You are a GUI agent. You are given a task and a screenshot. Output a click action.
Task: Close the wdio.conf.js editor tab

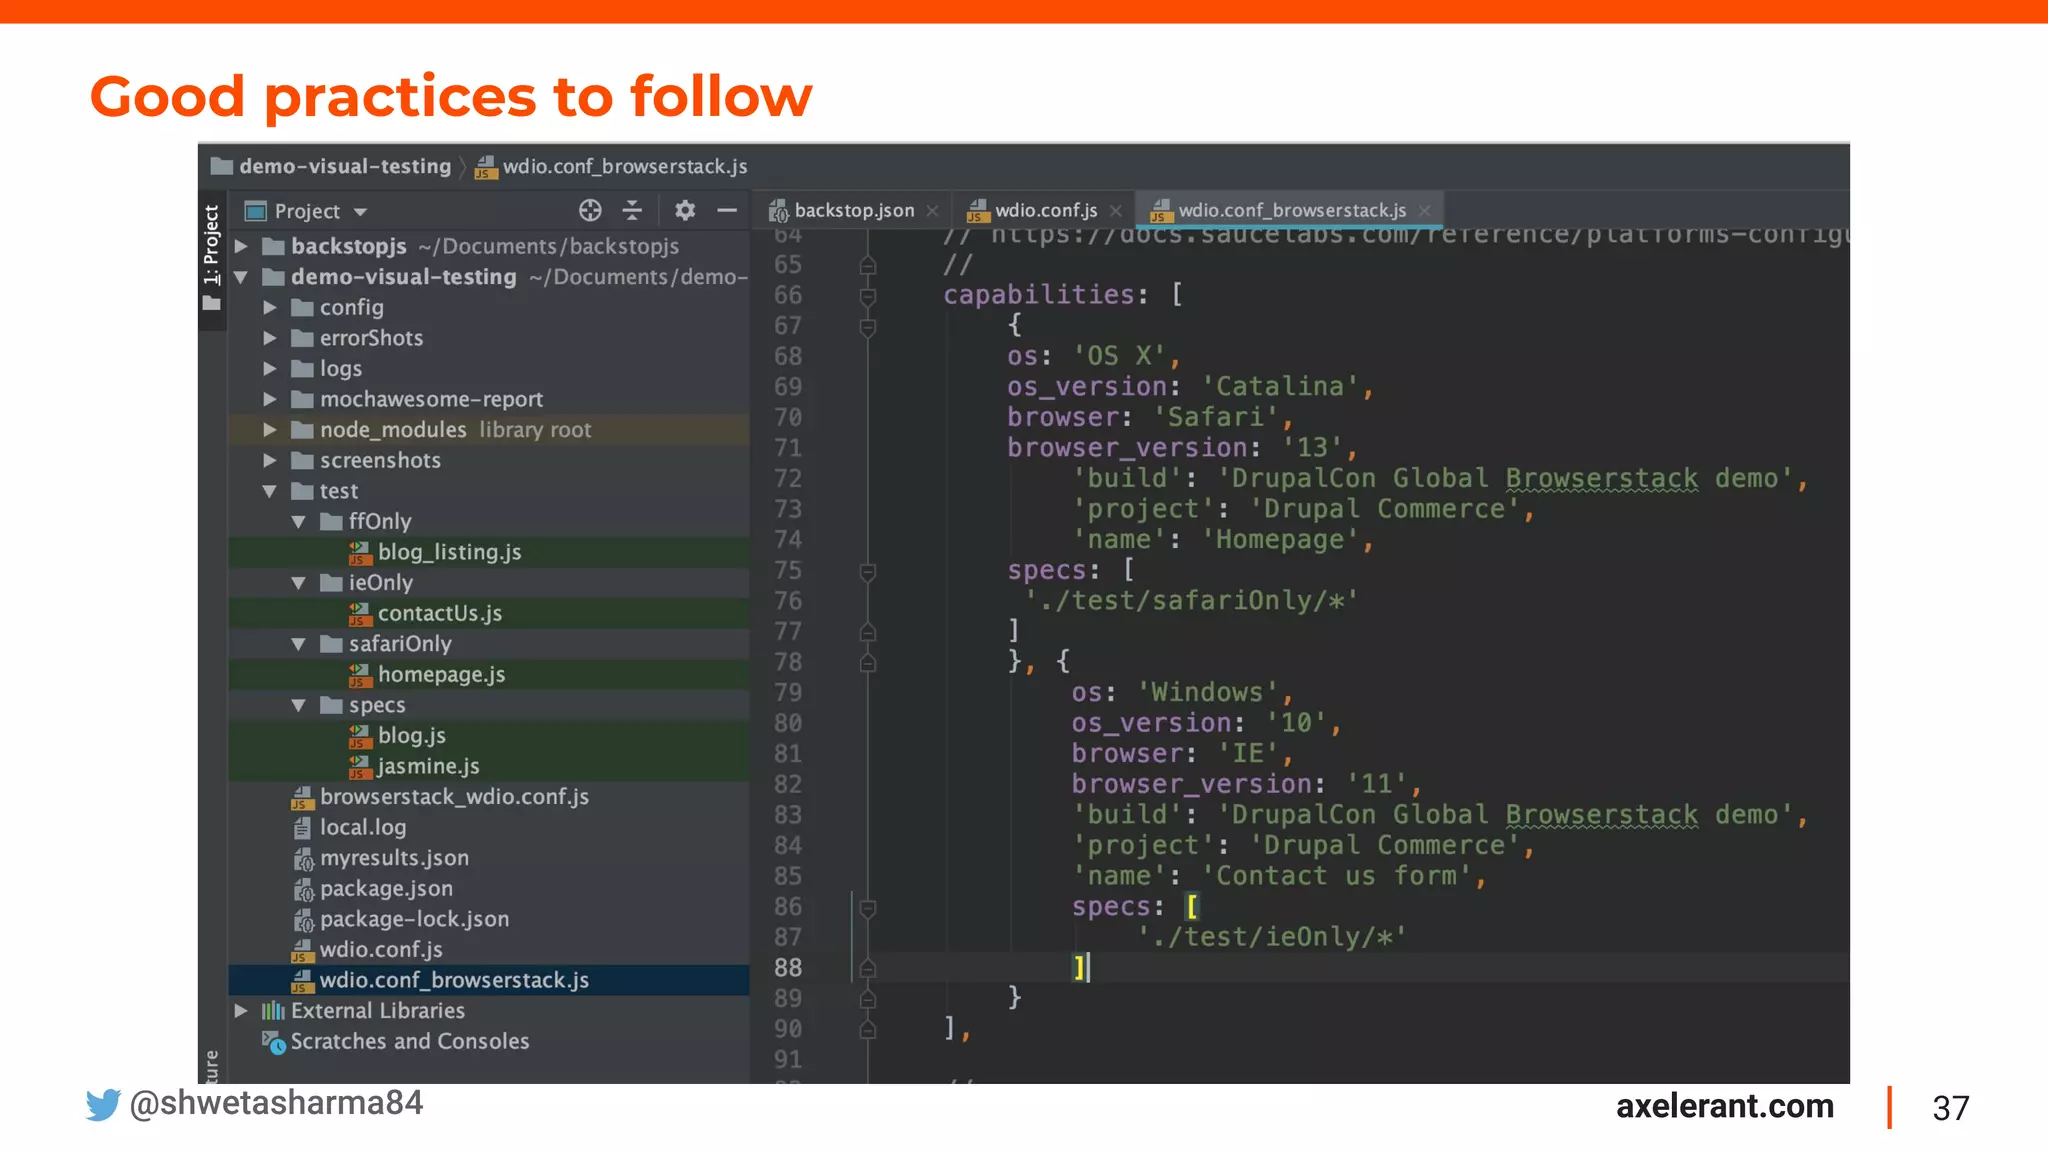1116,211
